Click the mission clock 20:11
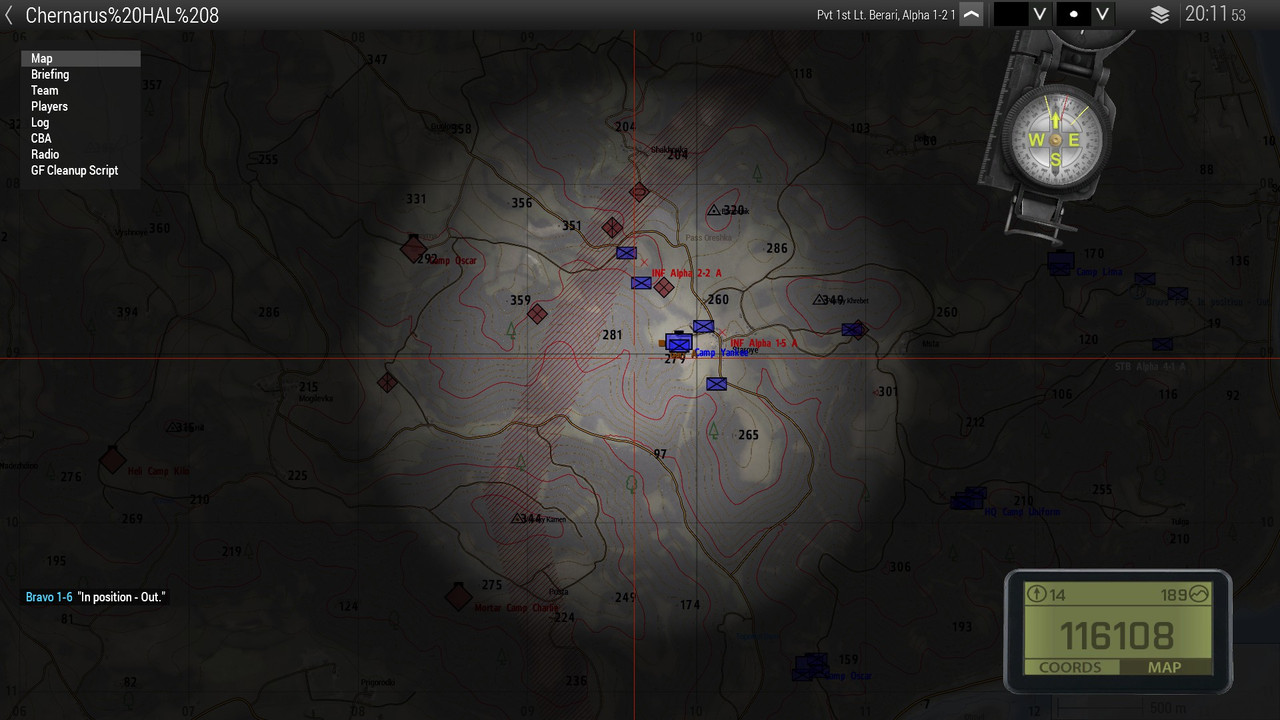The image size is (1280, 720). coord(1205,14)
